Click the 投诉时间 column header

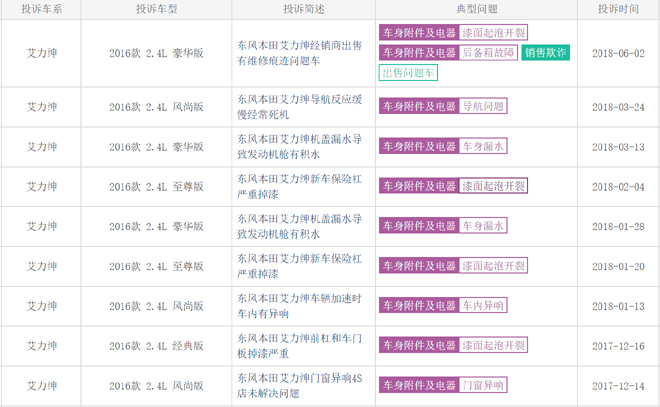pos(618,9)
